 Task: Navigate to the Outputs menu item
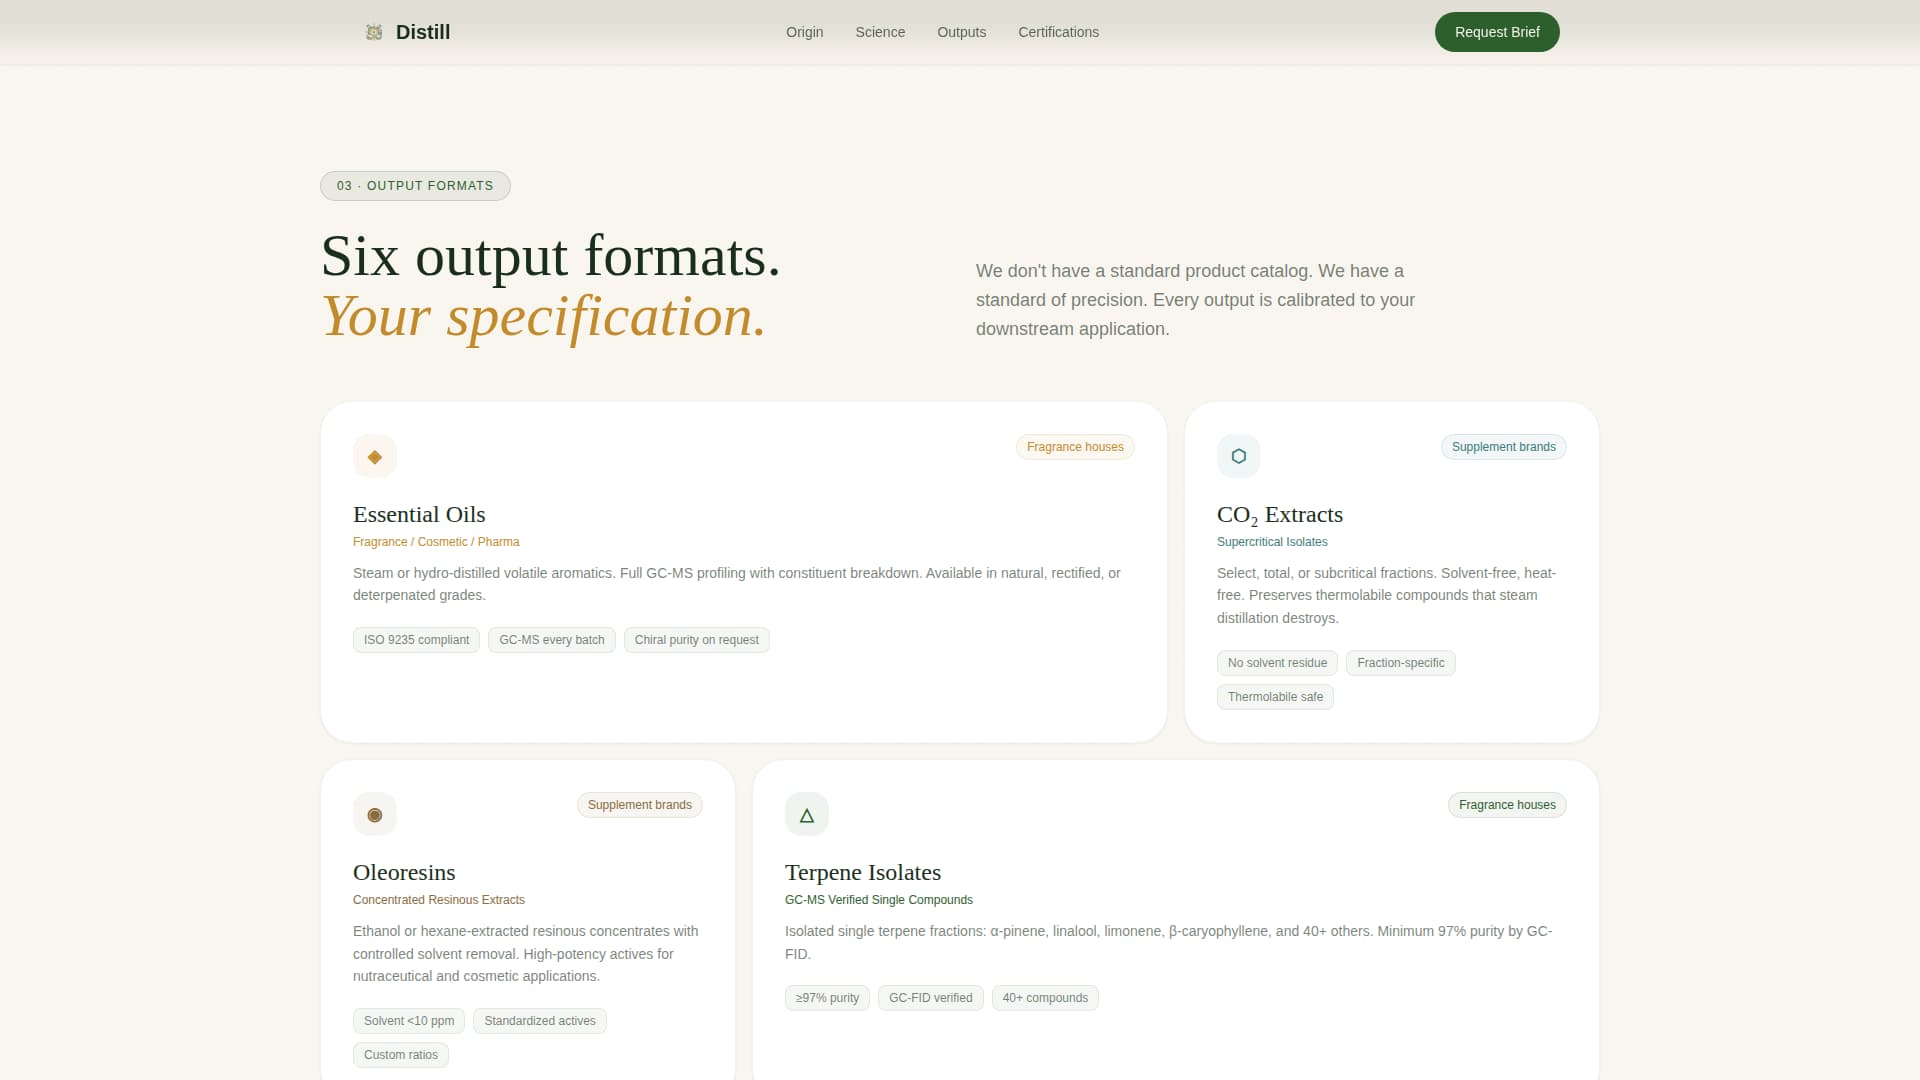[961, 32]
